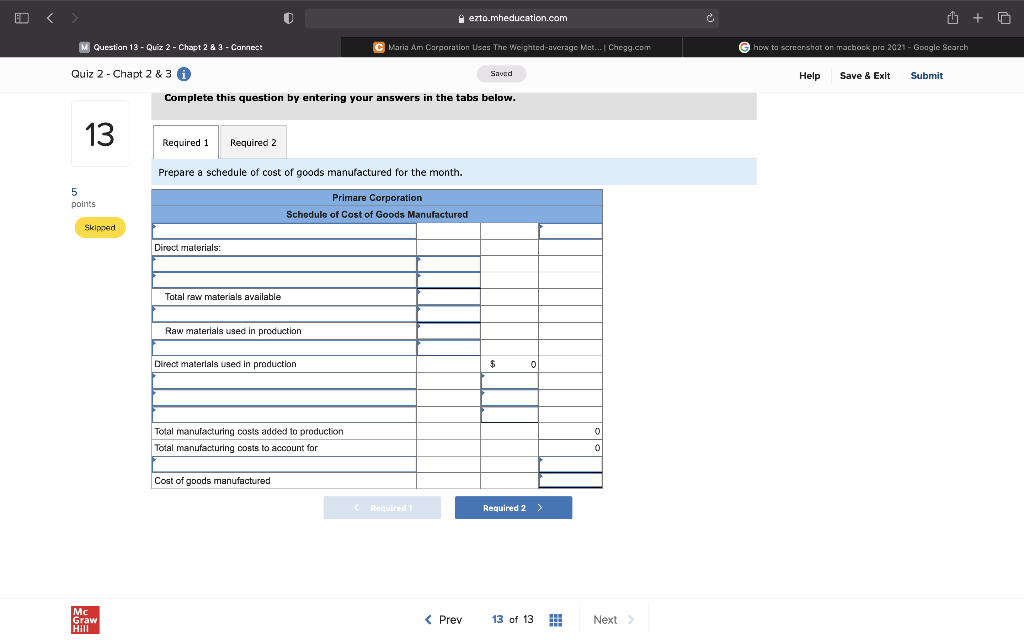Open dropdown row above Cost of goods manufactured
Screen dimensions: 1024x640
tap(284, 464)
